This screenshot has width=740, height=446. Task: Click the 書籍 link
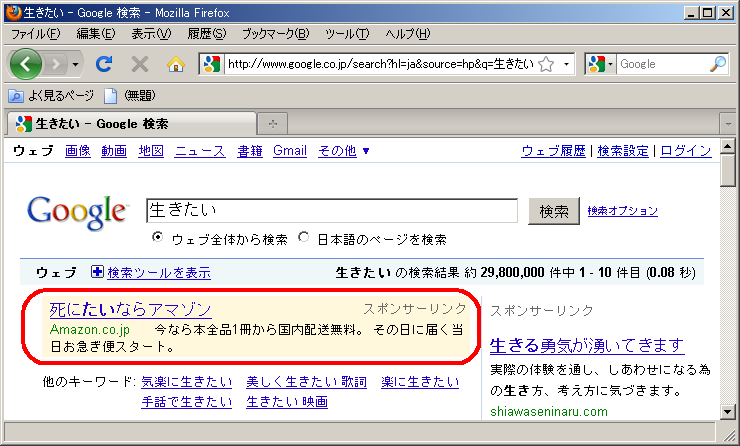coord(250,151)
